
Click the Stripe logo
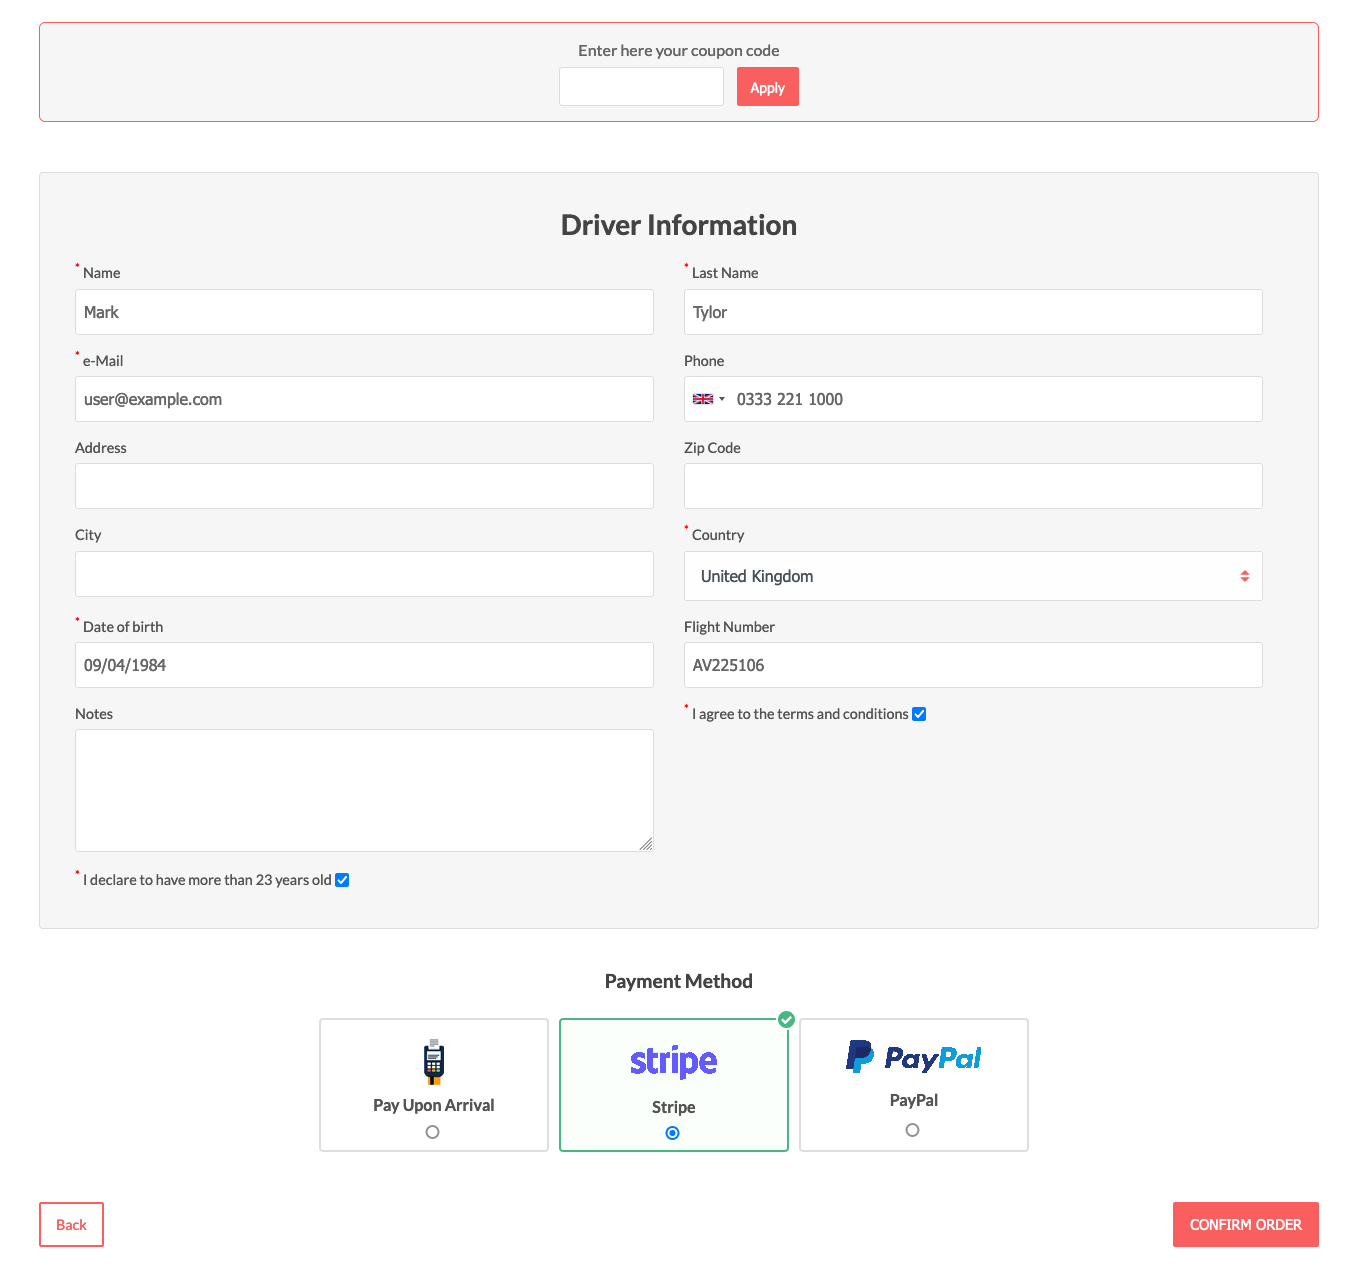pyautogui.click(x=673, y=1061)
